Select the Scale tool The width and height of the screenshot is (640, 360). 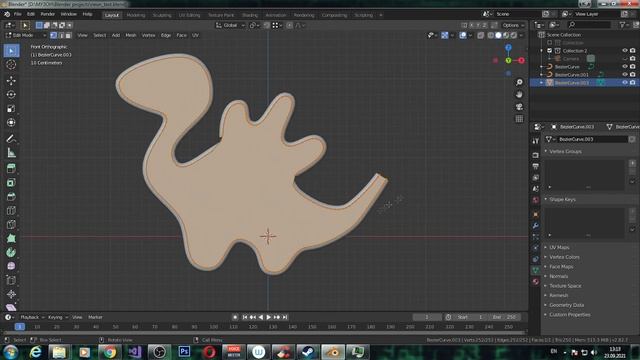coord(11,109)
